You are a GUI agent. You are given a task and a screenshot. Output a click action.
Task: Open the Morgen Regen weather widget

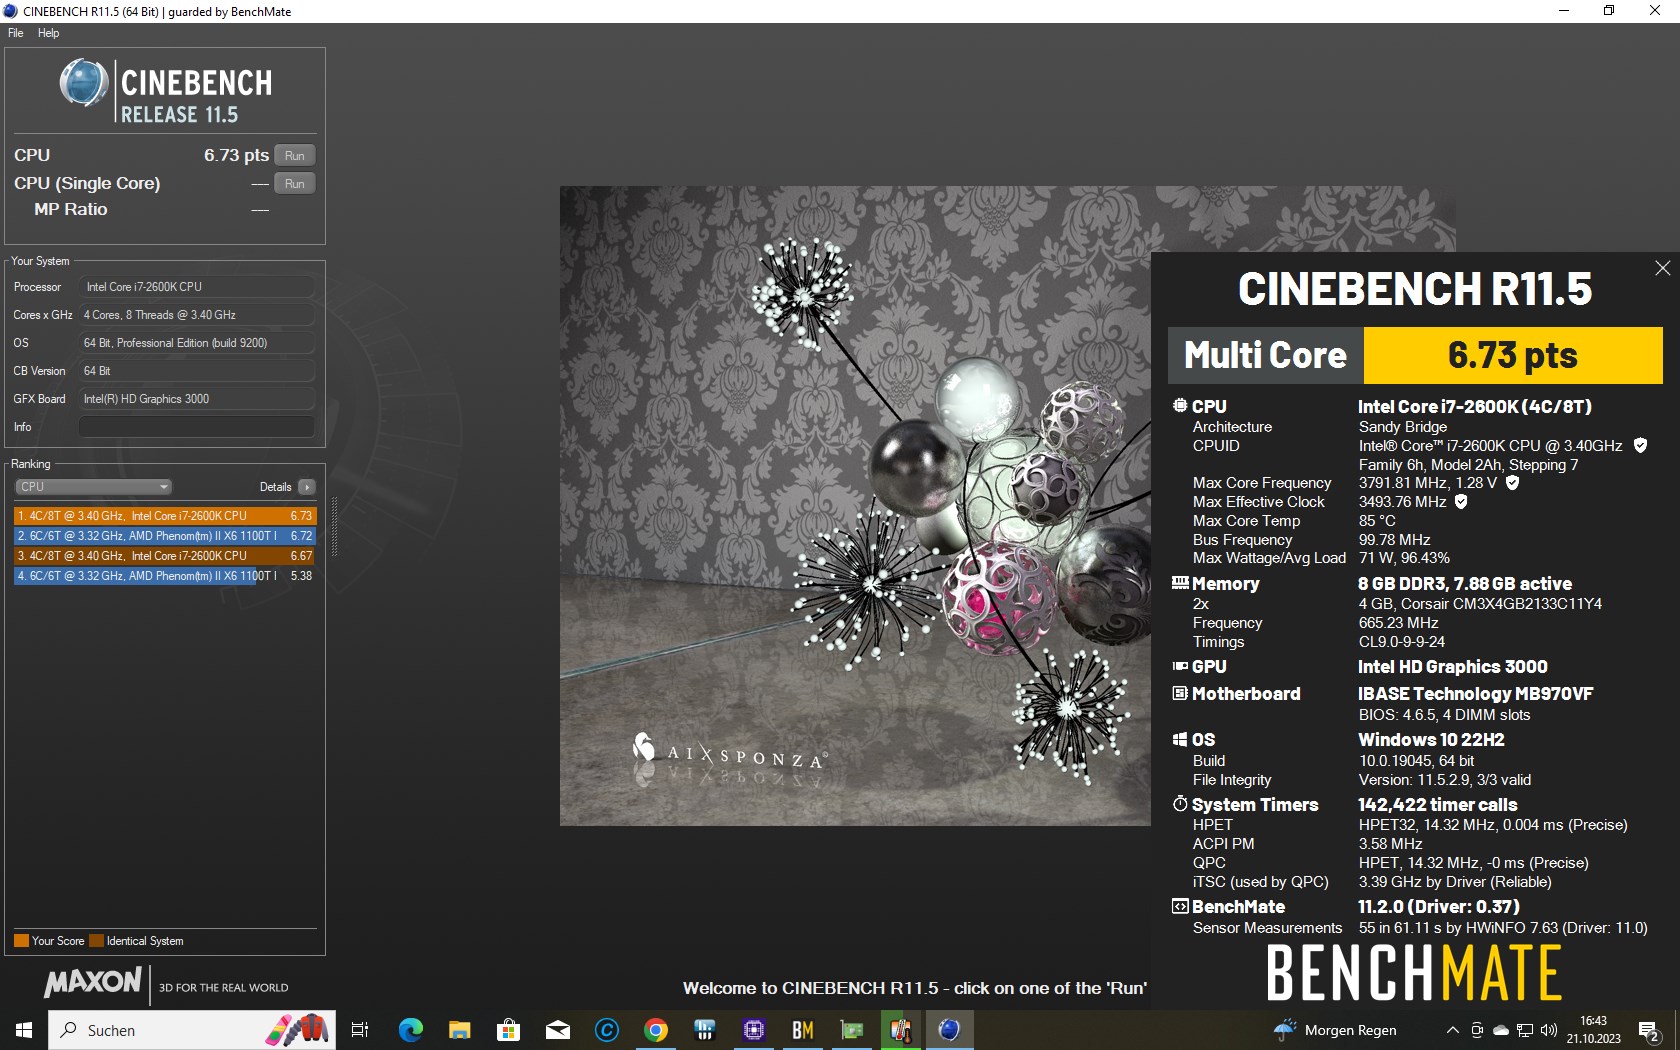pyautogui.click(x=1336, y=1030)
